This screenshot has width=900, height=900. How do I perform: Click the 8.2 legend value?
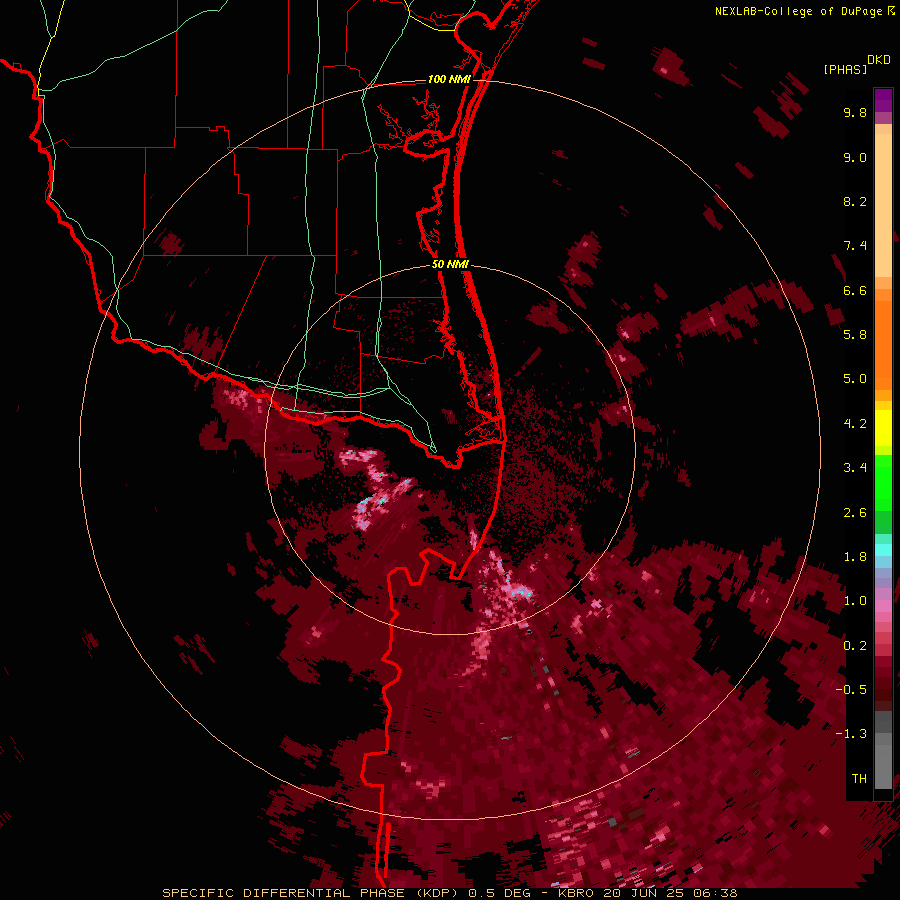pyautogui.click(x=855, y=201)
